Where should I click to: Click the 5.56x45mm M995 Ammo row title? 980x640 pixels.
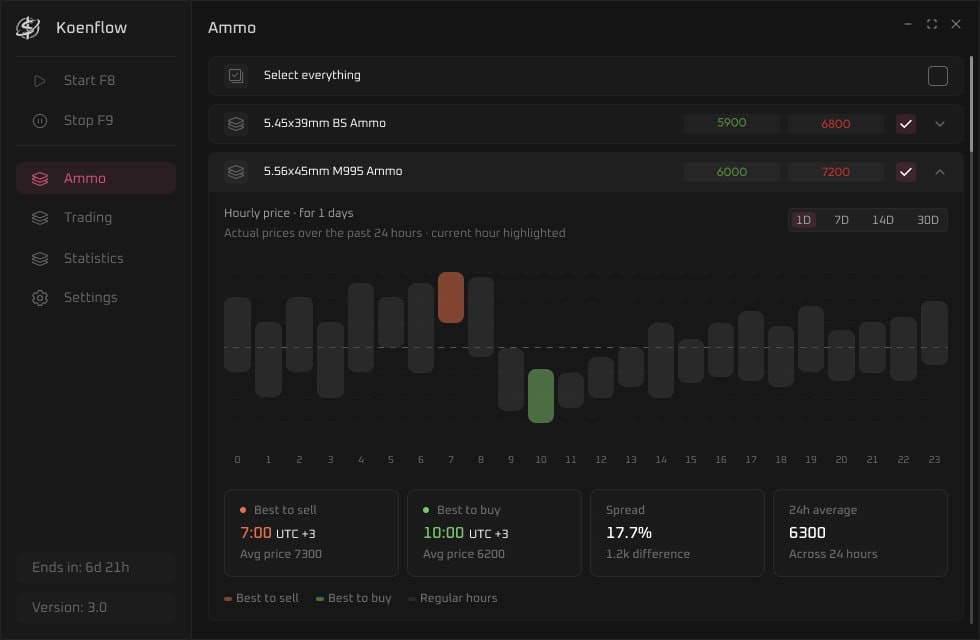[332, 171]
